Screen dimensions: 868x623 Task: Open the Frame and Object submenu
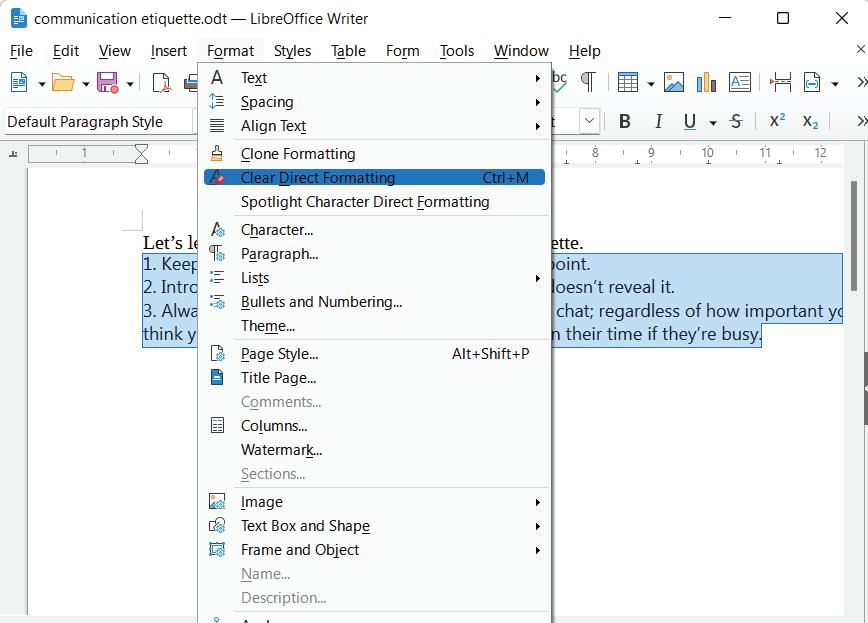[374, 550]
